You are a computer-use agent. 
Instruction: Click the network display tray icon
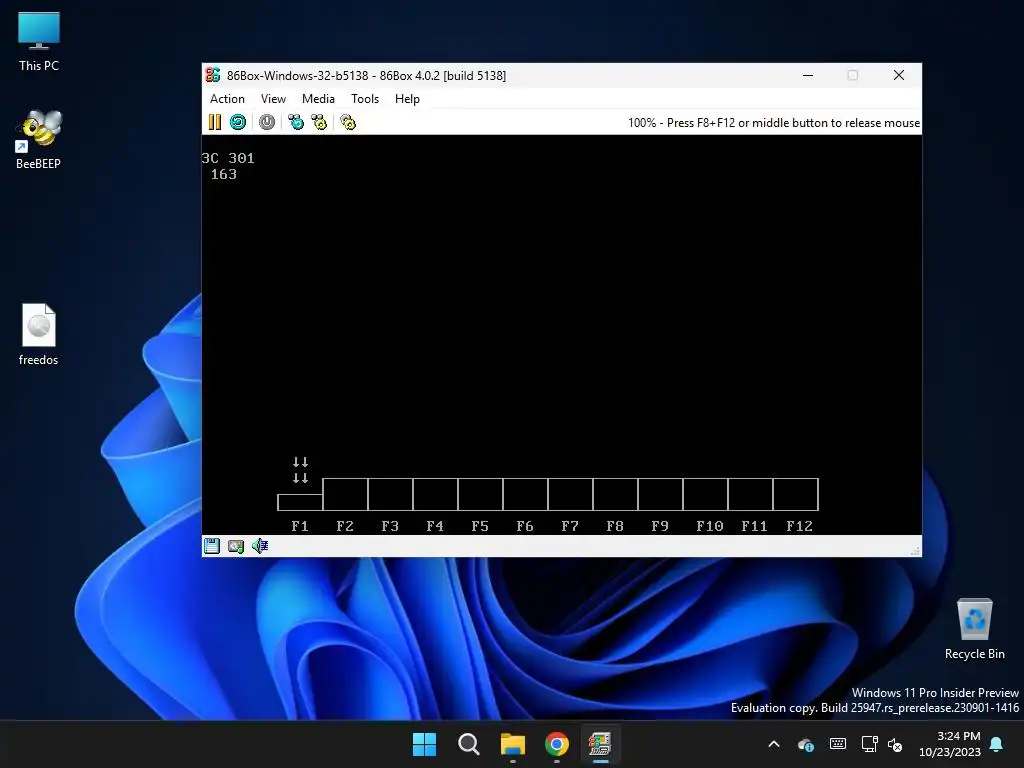(x=869, y=743)
